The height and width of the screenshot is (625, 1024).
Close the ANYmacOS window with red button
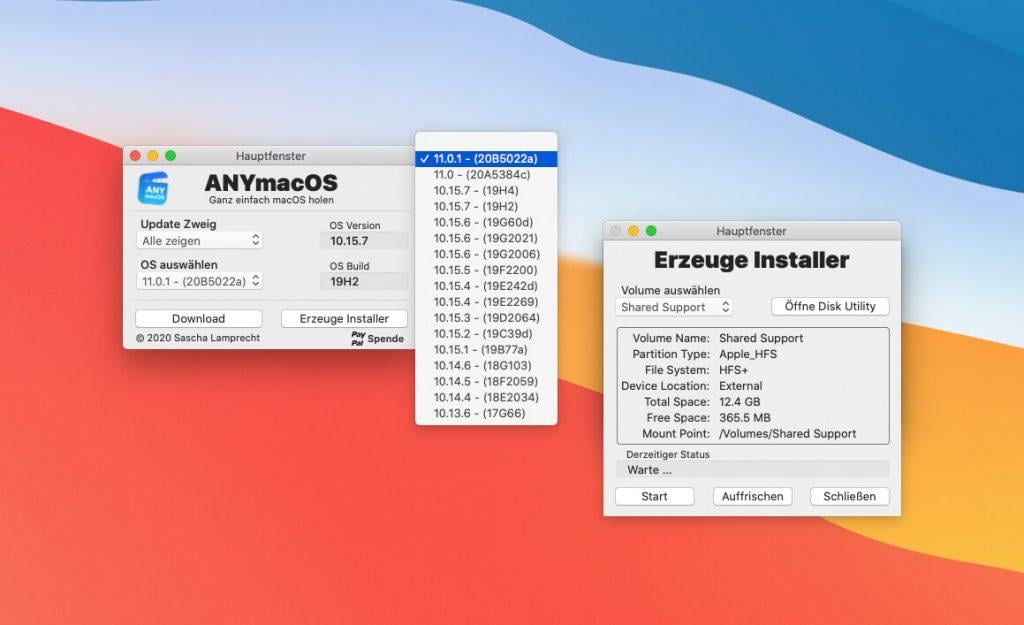(x=135, y=155)
